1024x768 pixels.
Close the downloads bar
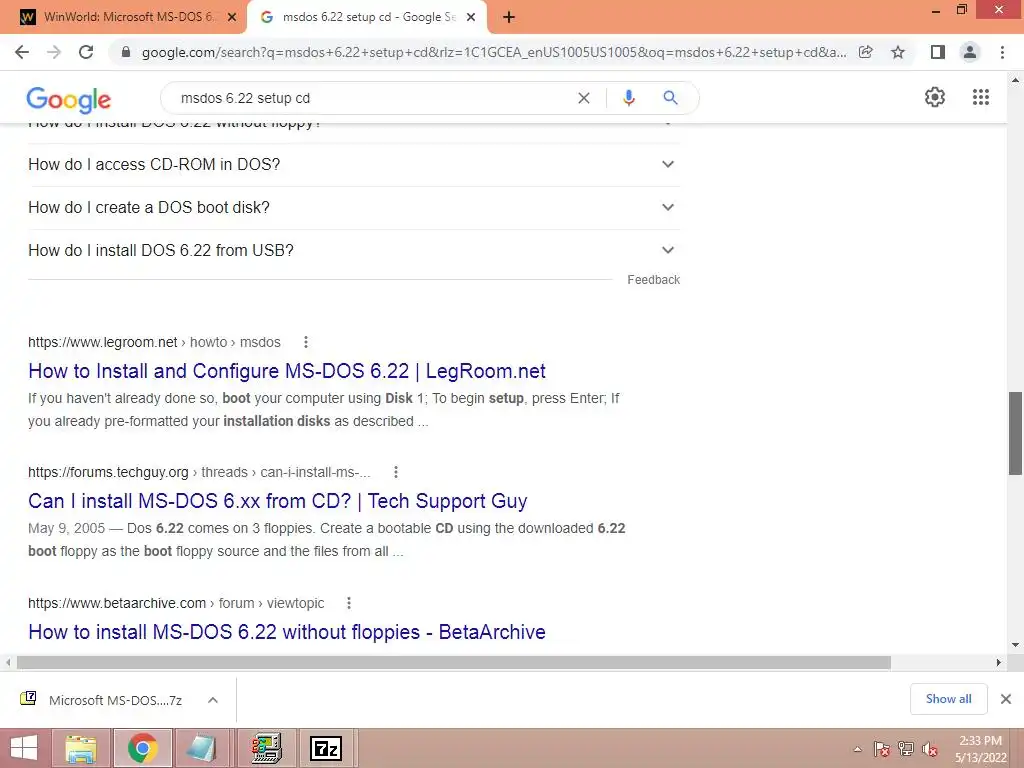click(x=1006, y=699)
